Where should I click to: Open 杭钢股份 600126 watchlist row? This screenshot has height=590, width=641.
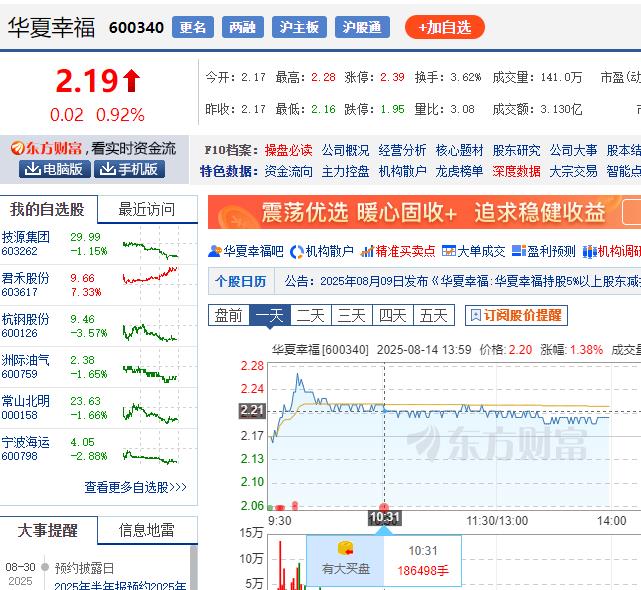click(x=99, y=326)
